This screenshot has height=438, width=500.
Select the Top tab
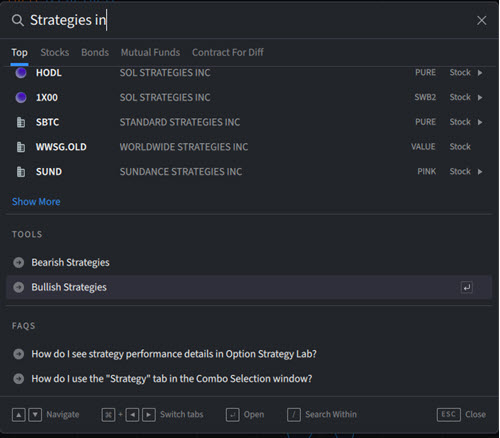pos(19,52)
